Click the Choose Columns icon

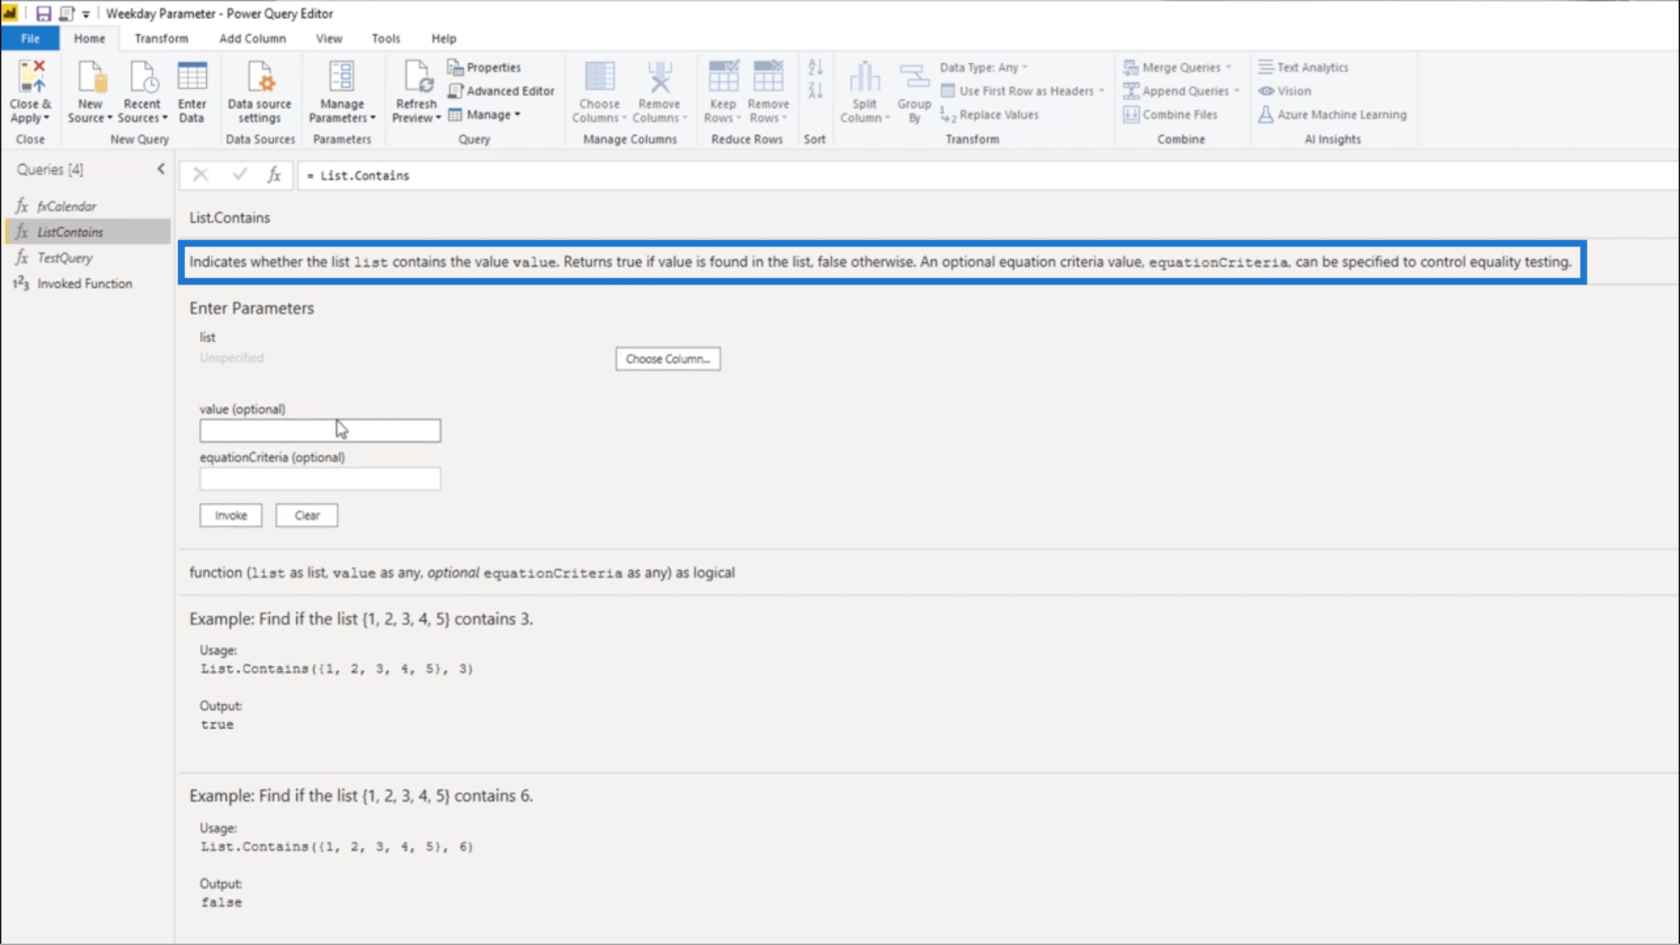tap(600, 77)
